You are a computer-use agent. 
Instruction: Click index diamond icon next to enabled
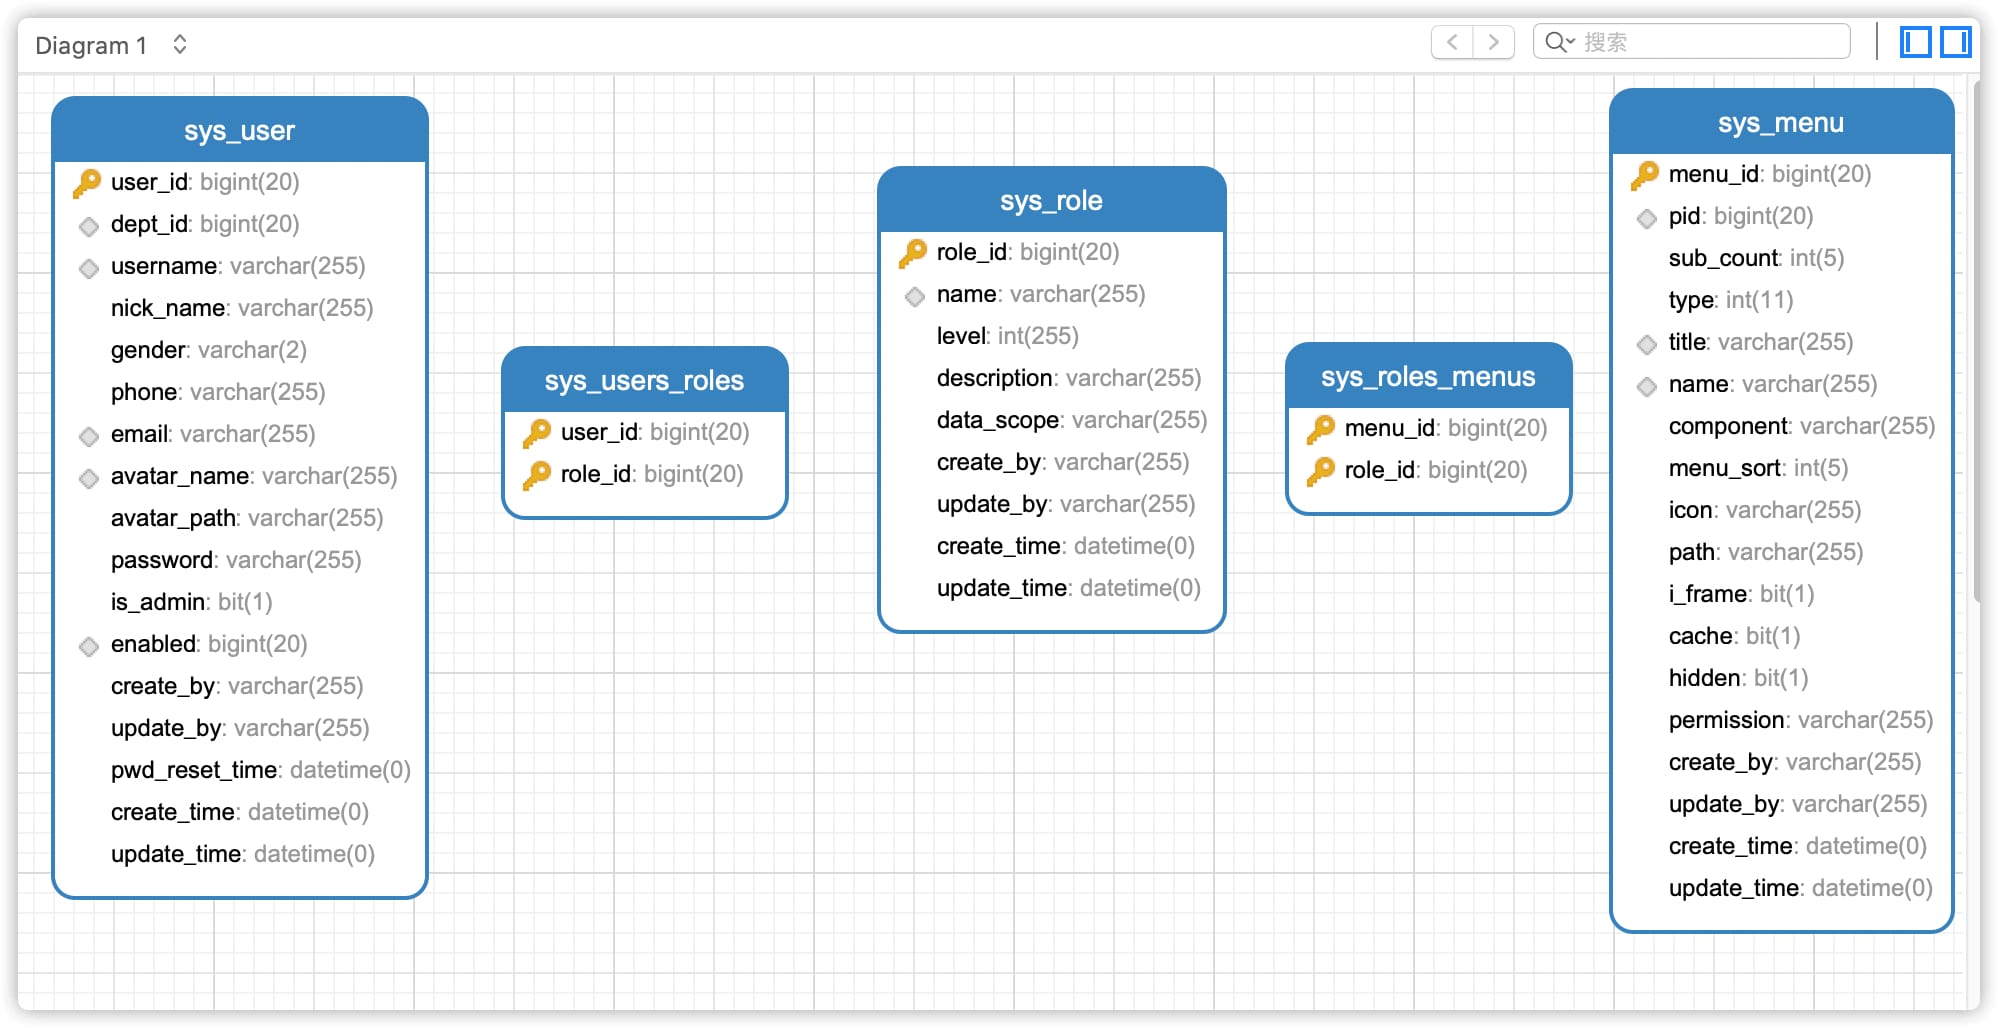(89, 646)
